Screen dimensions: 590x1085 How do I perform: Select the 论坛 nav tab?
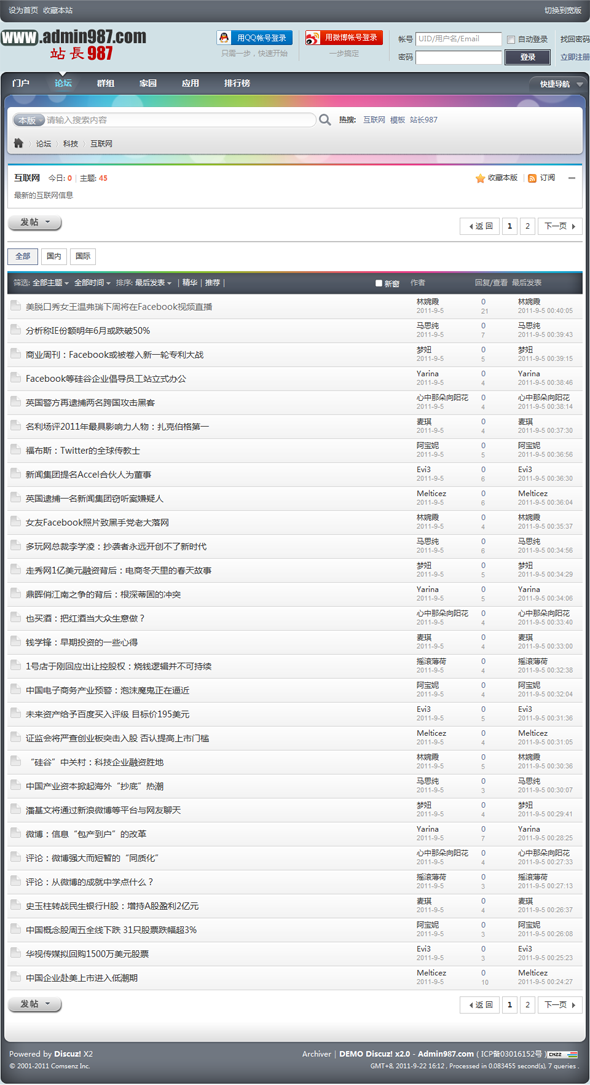coord(64,84)
